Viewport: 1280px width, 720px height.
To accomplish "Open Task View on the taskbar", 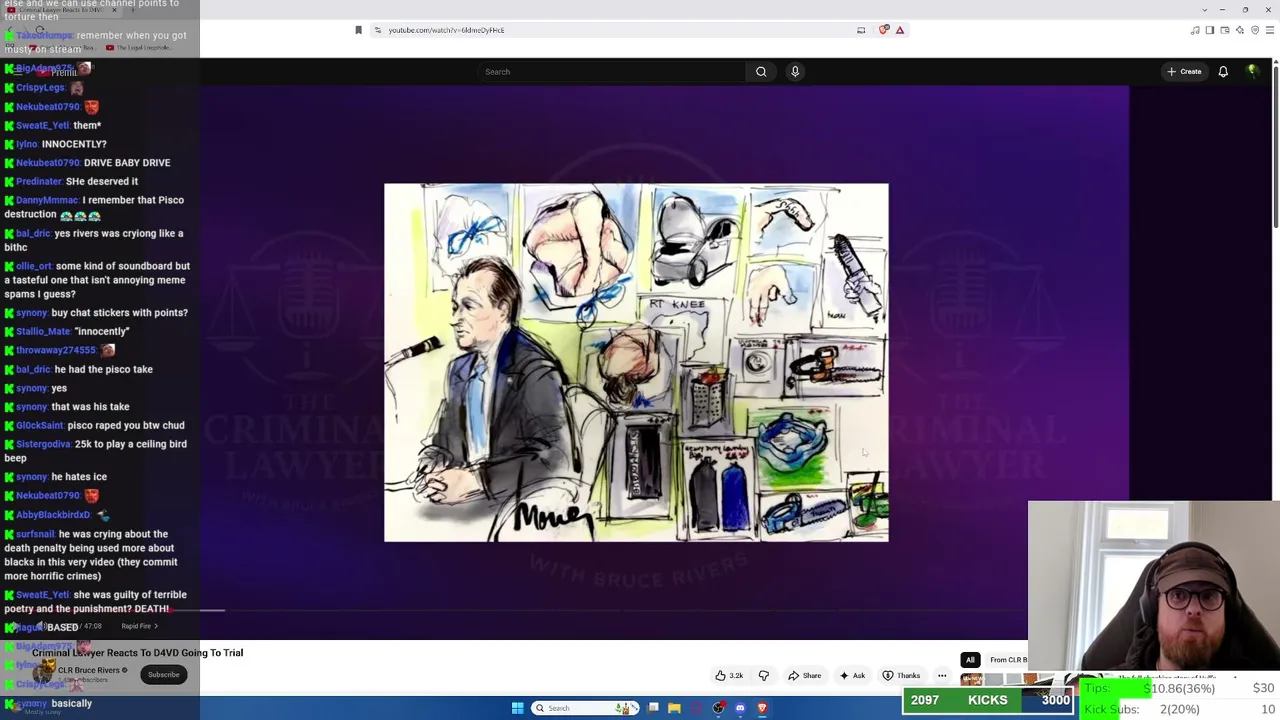I will [x=653, y=709].
